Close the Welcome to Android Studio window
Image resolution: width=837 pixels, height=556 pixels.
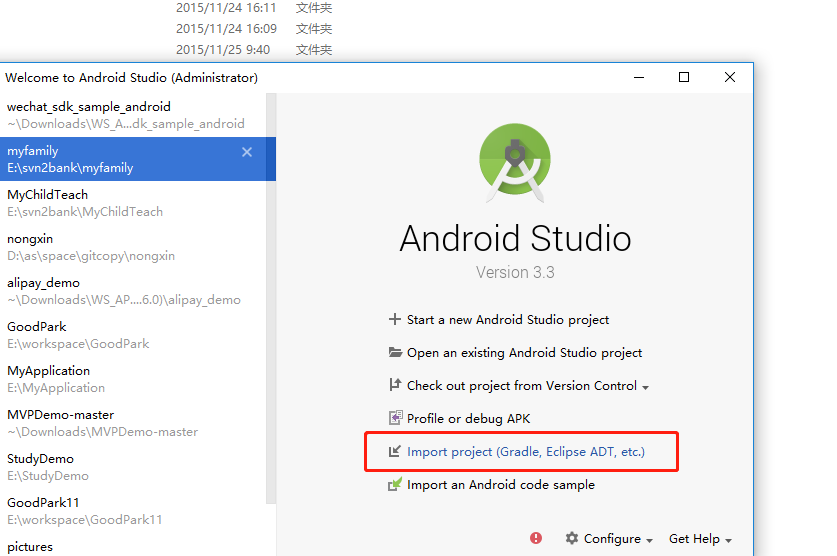click(x=730, y=77)
